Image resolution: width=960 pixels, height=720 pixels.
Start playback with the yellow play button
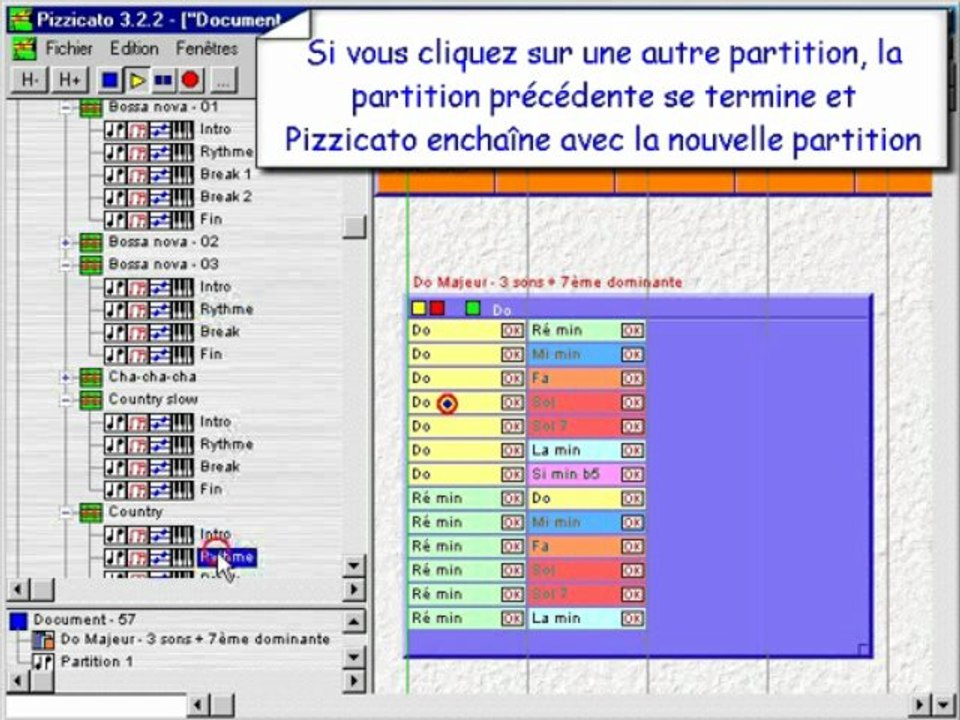point(137,80)
